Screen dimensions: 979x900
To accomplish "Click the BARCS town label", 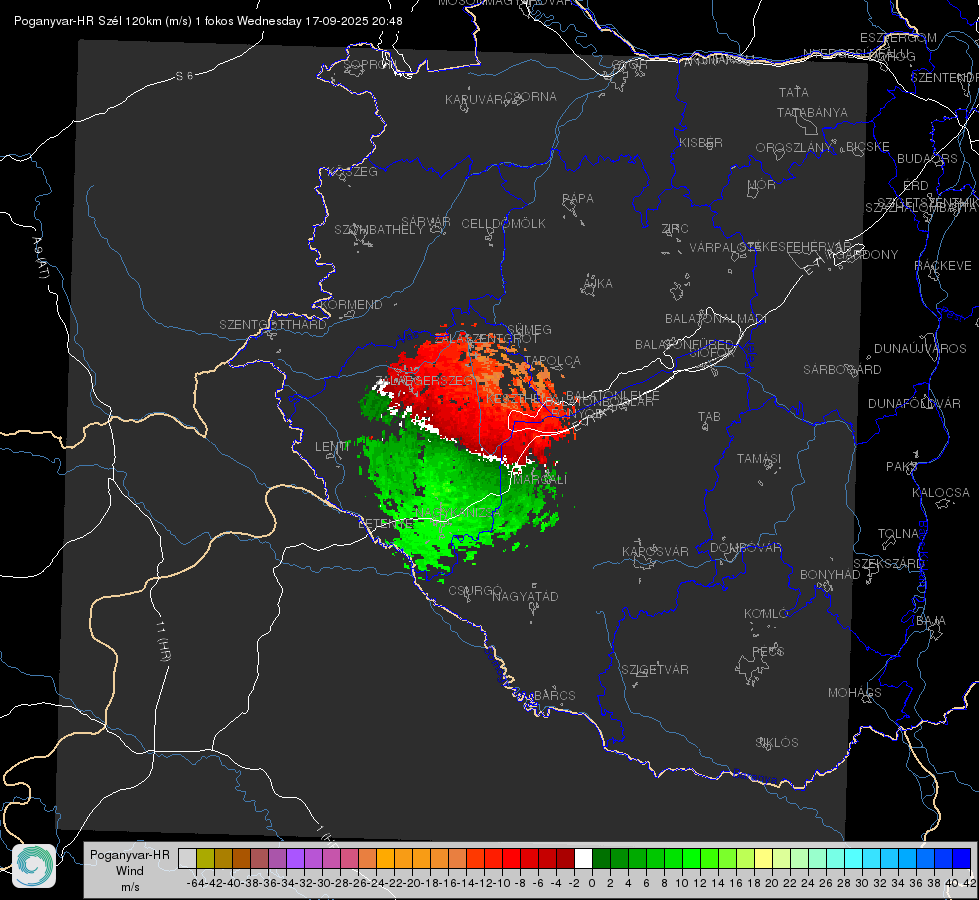I will pyautogui.click(x=555, y=695).
